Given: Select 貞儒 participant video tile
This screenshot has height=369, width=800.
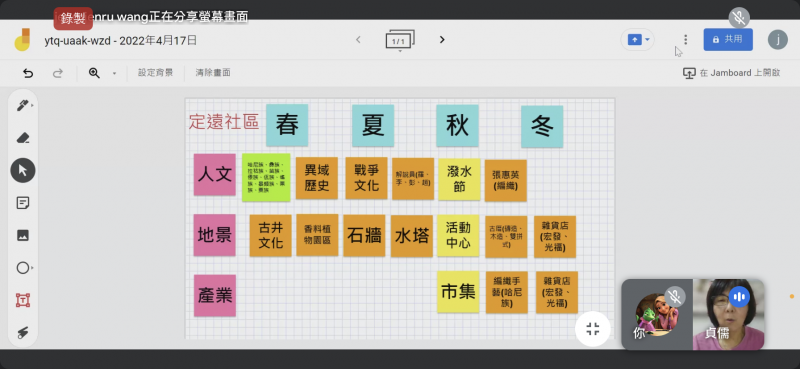Looking at the screenshot, I should tap(728, 314).
